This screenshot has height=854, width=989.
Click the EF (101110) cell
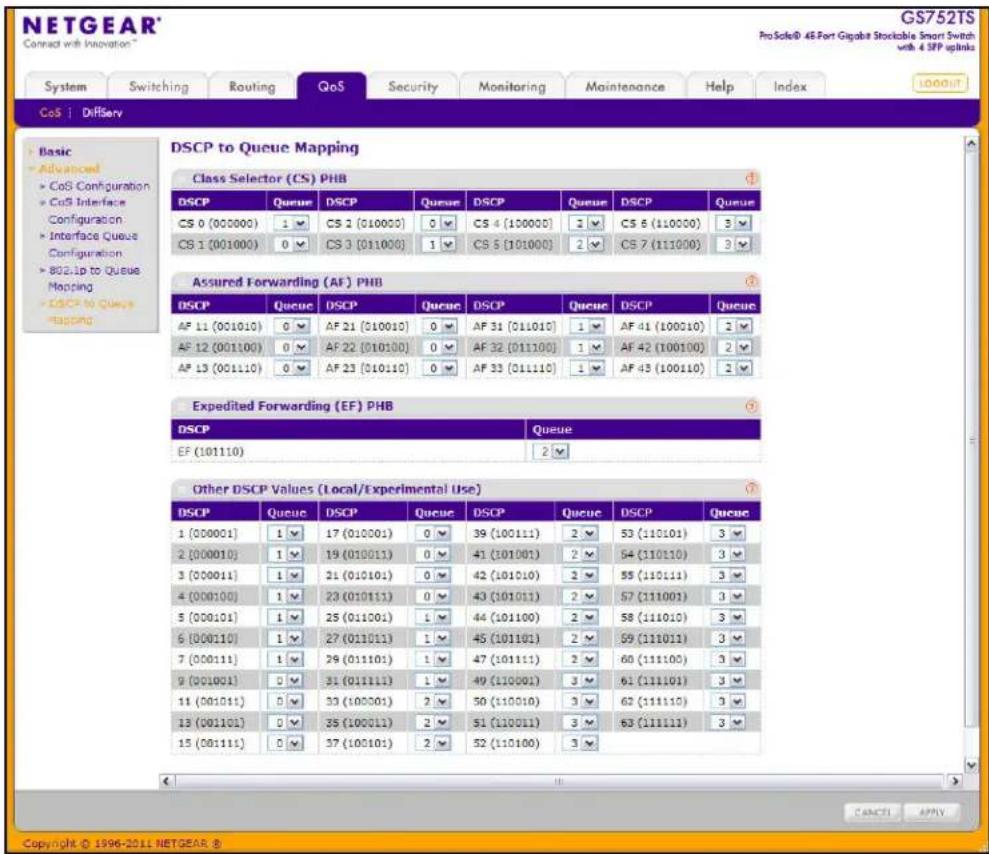click(348, 452)
